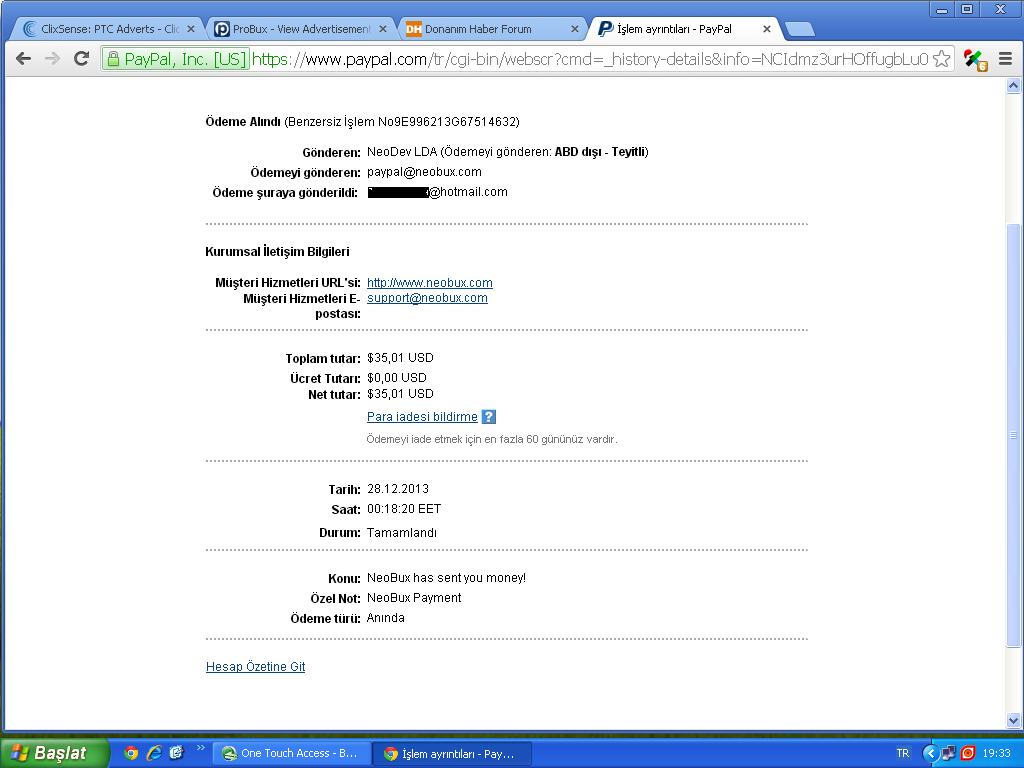Click the Kurumsal İletişim Bilgileri heading
The image size is (1024, 768).
tap(277, 251)
